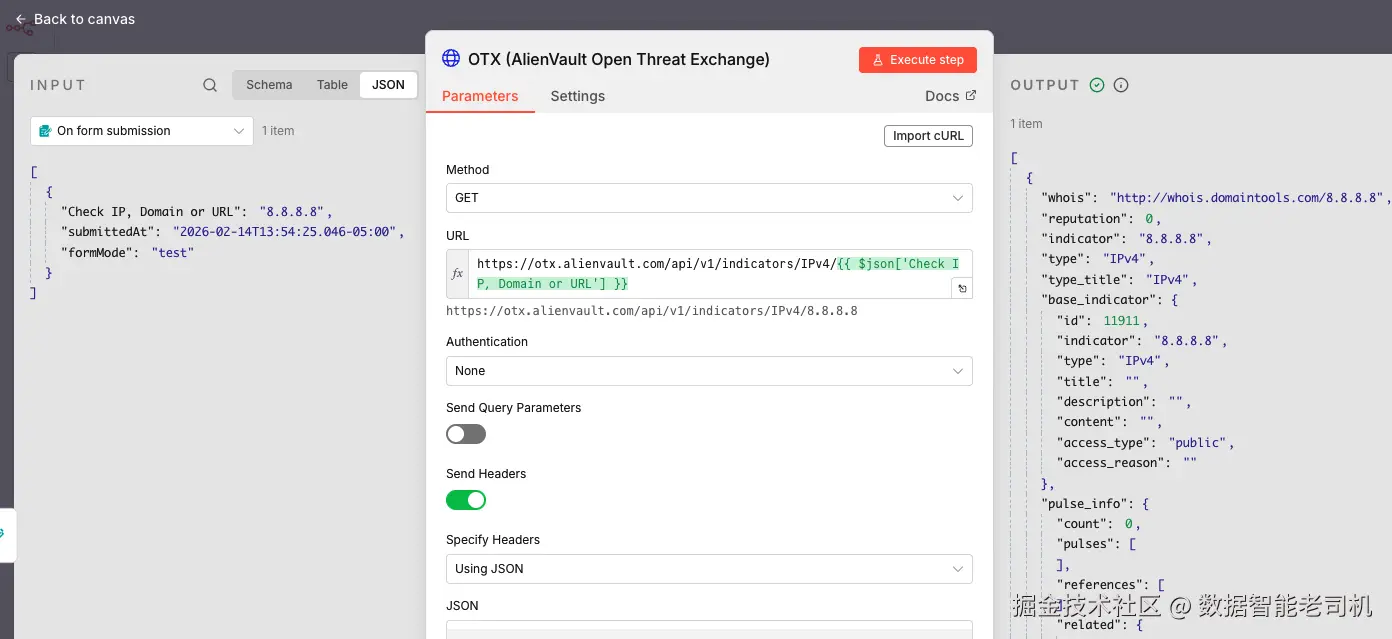The image size is (1392, 639).
Task: Switch input view to Schema
Action: pos(269,85)
